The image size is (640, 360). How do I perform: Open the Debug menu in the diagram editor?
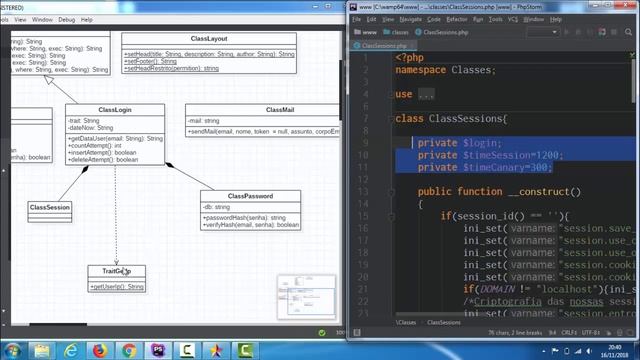(67, 20)
